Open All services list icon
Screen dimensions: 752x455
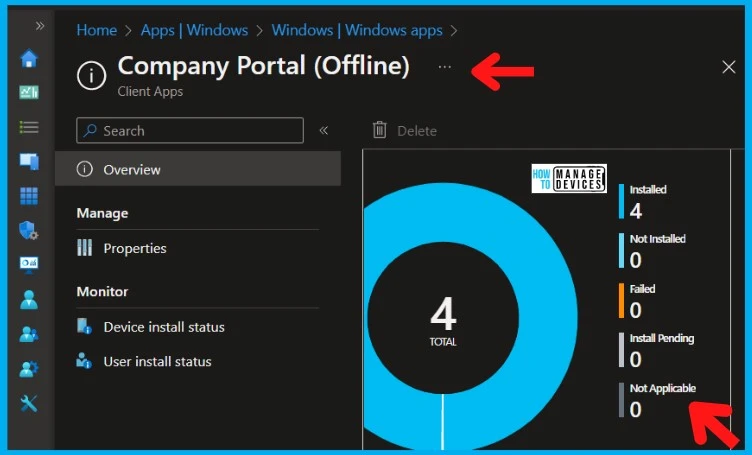[29, 127]
